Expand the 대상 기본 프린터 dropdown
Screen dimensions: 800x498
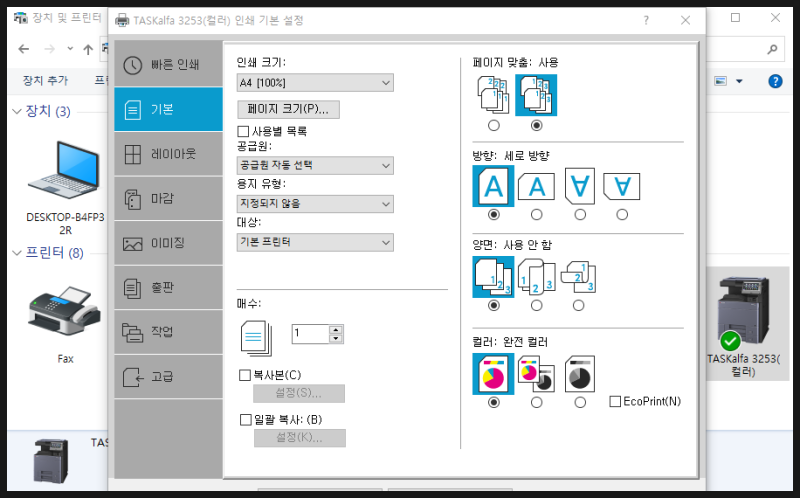(315, 242)
